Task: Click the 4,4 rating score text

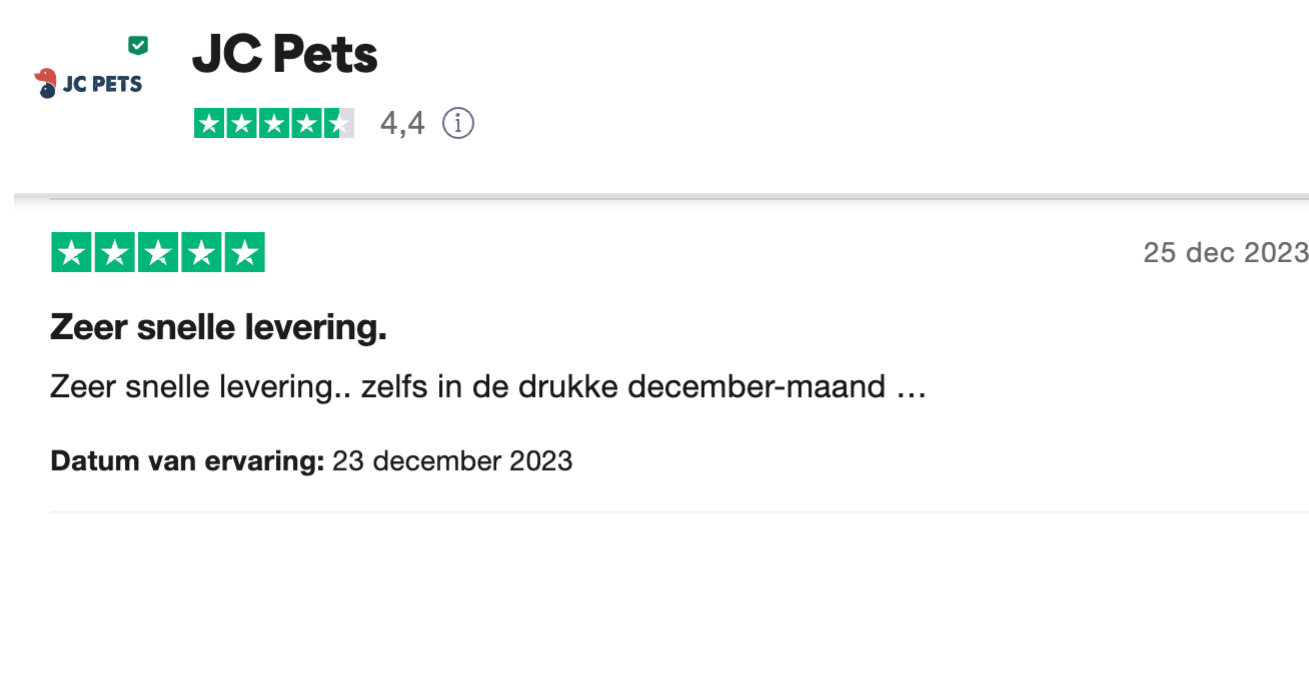Action: (x=402, y=124)
